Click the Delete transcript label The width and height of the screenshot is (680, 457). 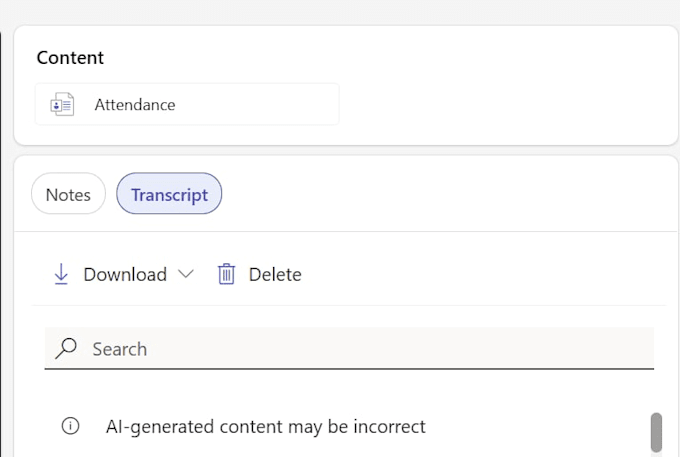pyautogui.click(x=275, y=274)
